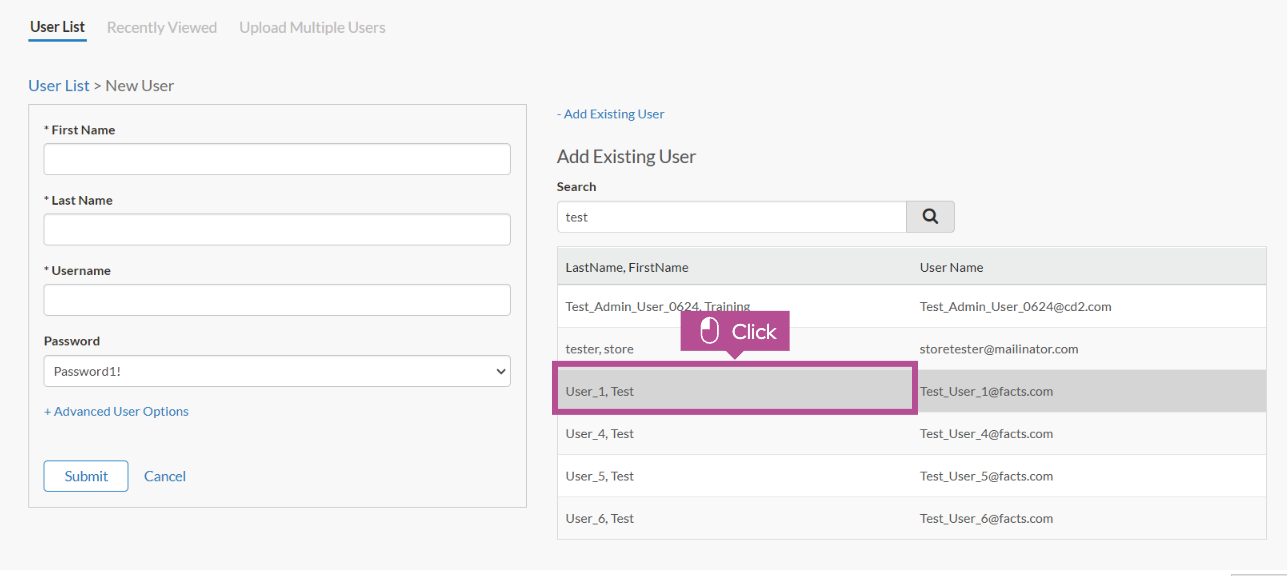Select Test_User_5@facts.com cell
The height and width of the screenshot is (576, 1287).
986,476
